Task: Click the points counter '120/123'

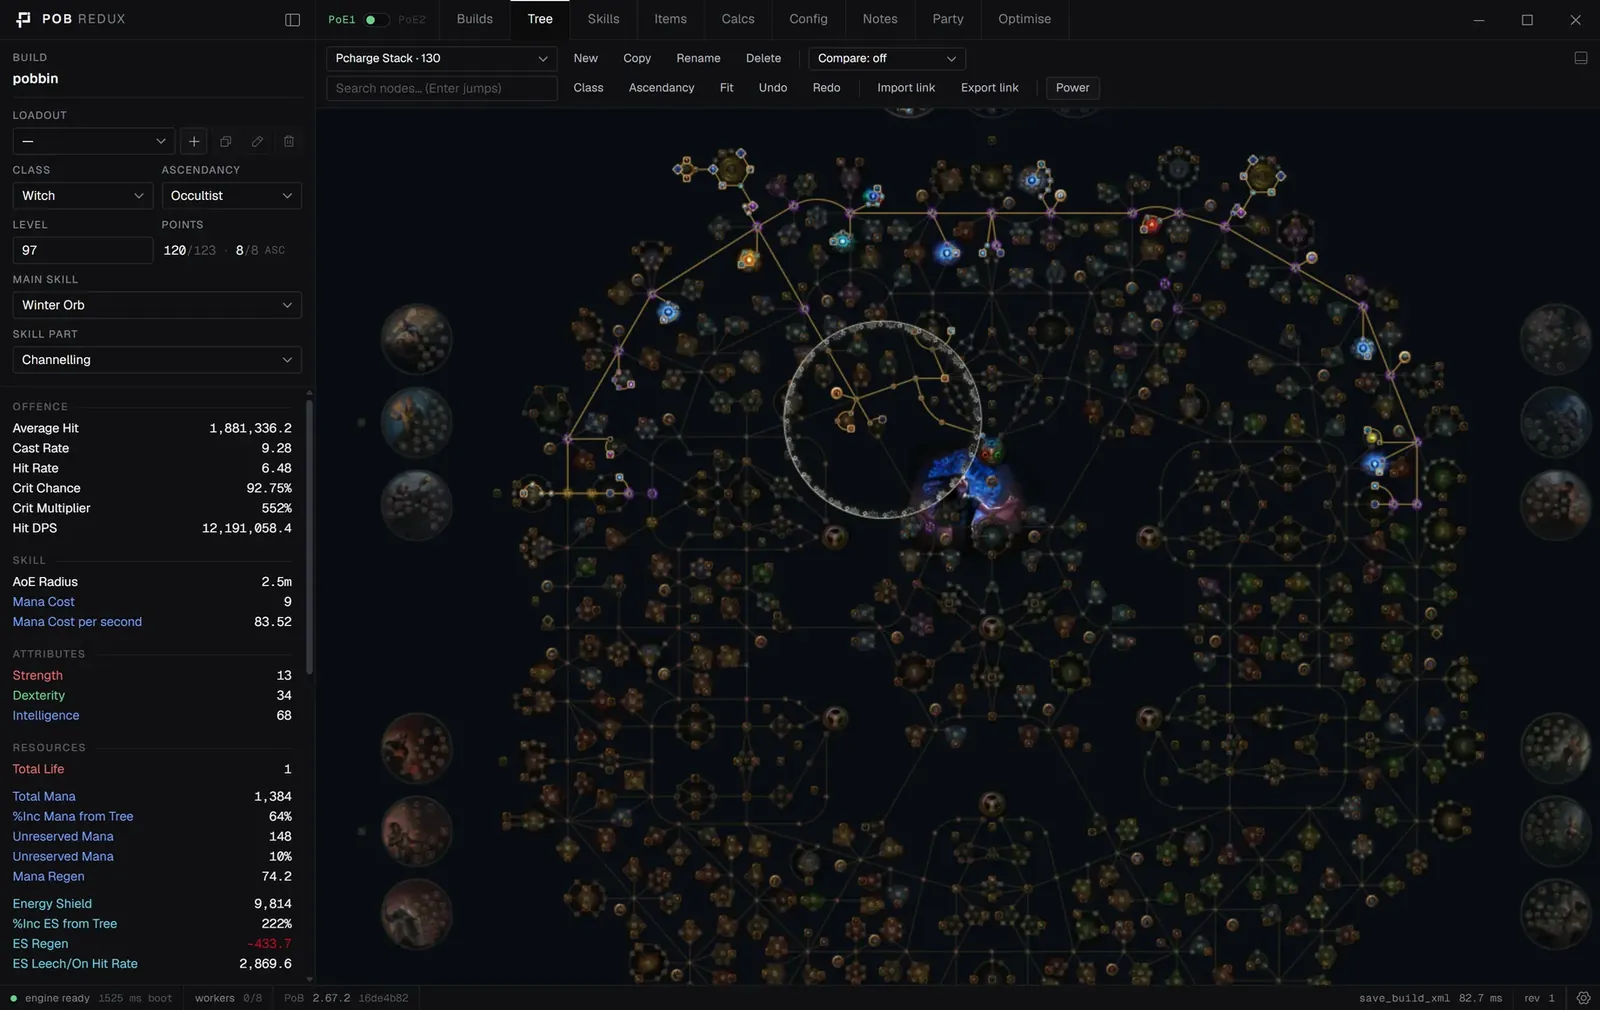Action: [x=190, y=250]
